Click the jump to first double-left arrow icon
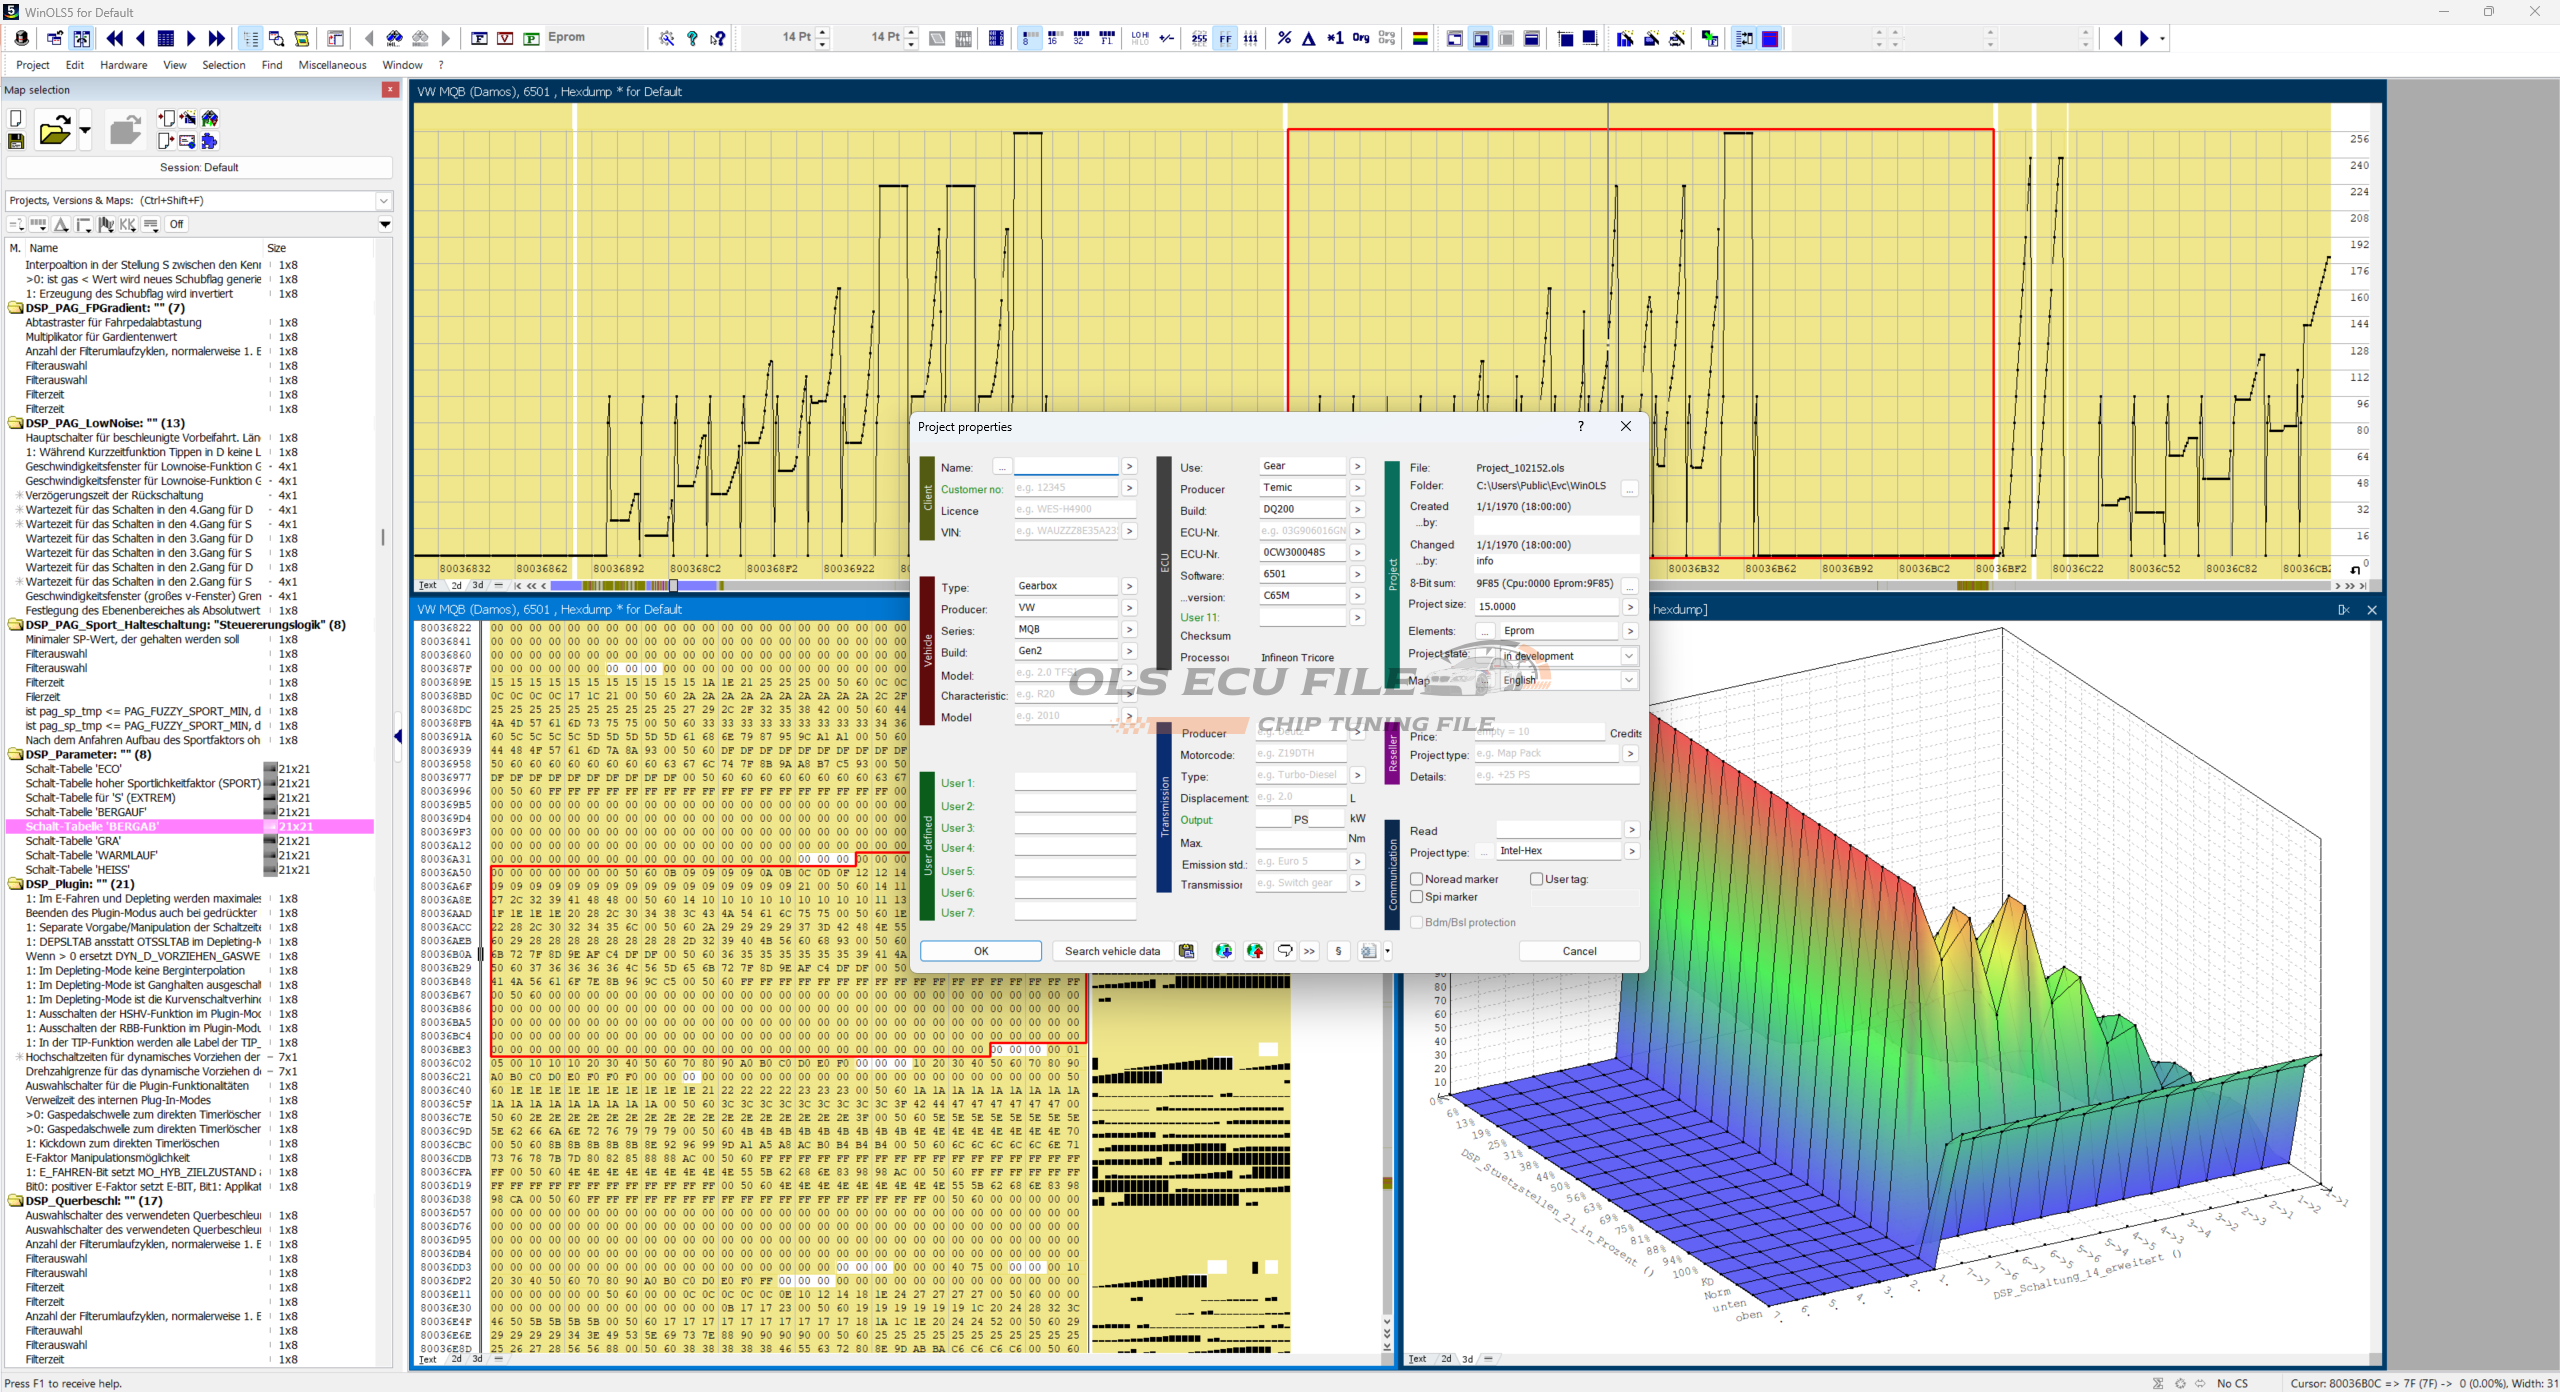 coord(115,38)
